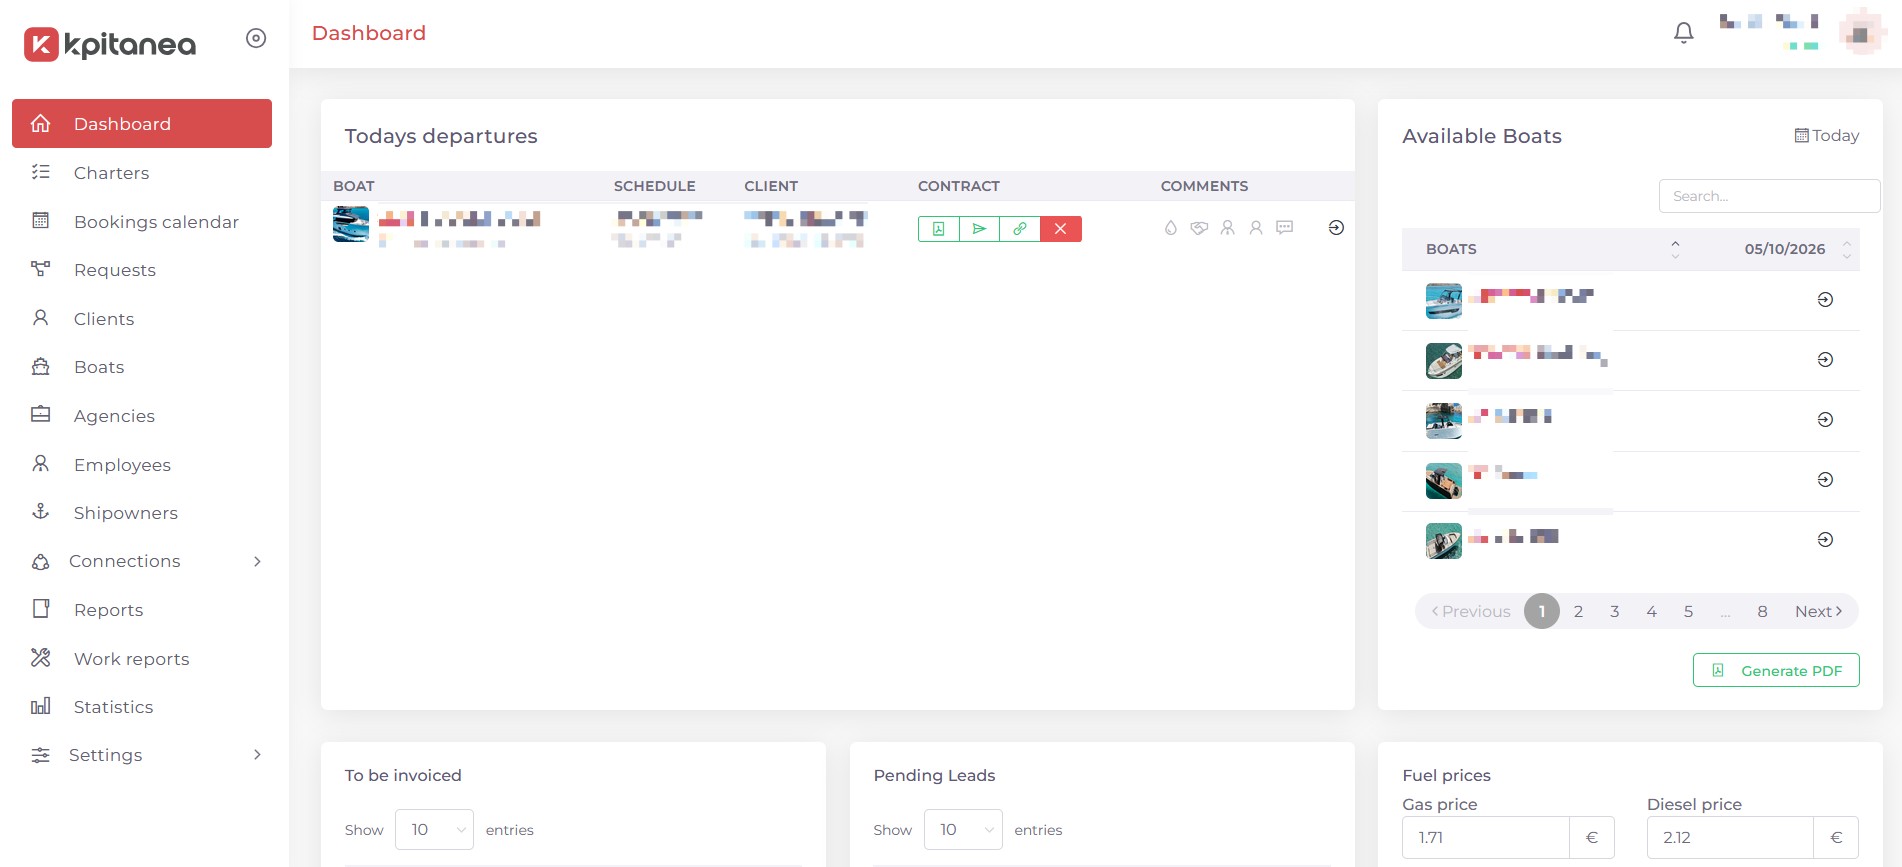
Task: Click the Statistics bar chart icon
Action: (41, 706)
